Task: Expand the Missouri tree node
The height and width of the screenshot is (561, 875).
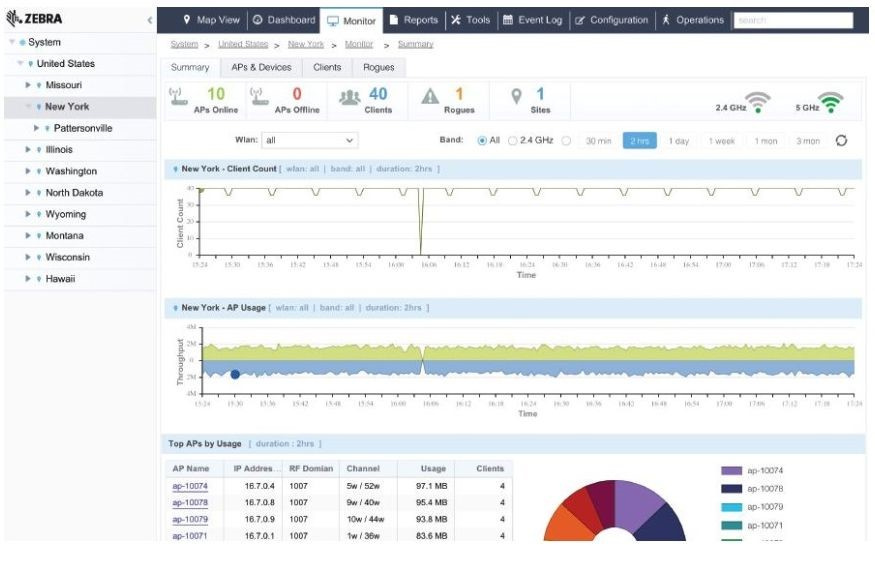Action: point(28,85)
